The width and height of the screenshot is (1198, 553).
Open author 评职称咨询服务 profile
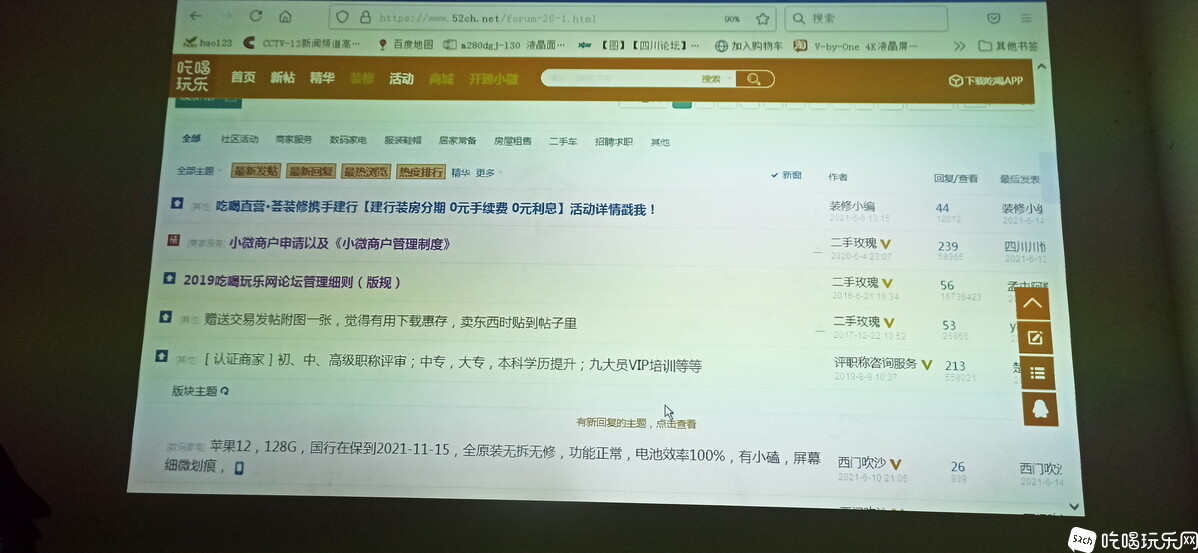coord(876,364)
